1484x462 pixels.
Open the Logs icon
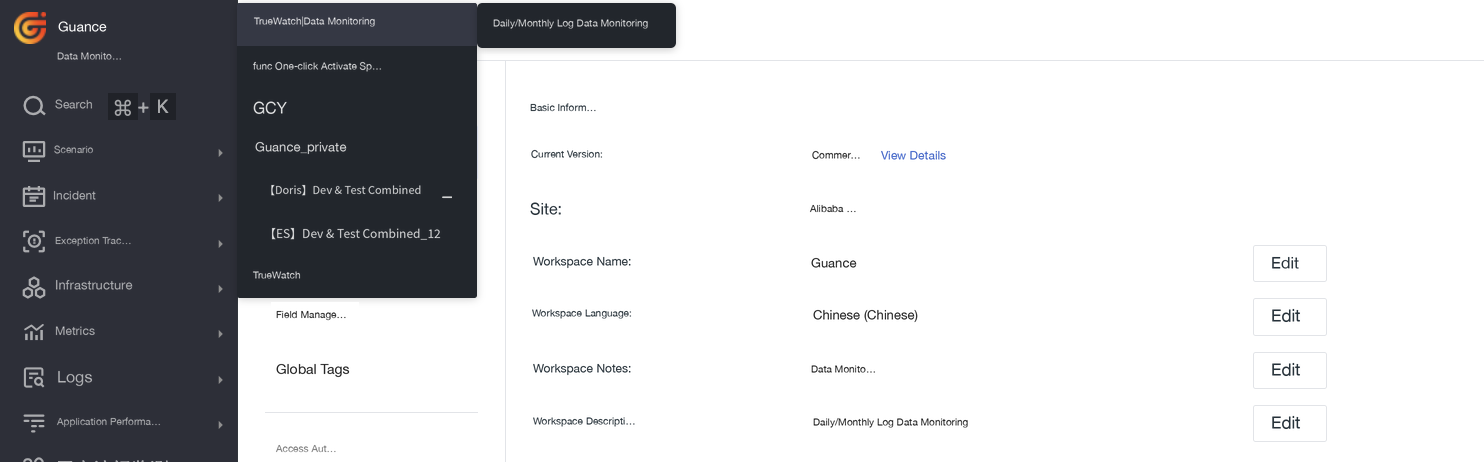[x=34, y=378]
